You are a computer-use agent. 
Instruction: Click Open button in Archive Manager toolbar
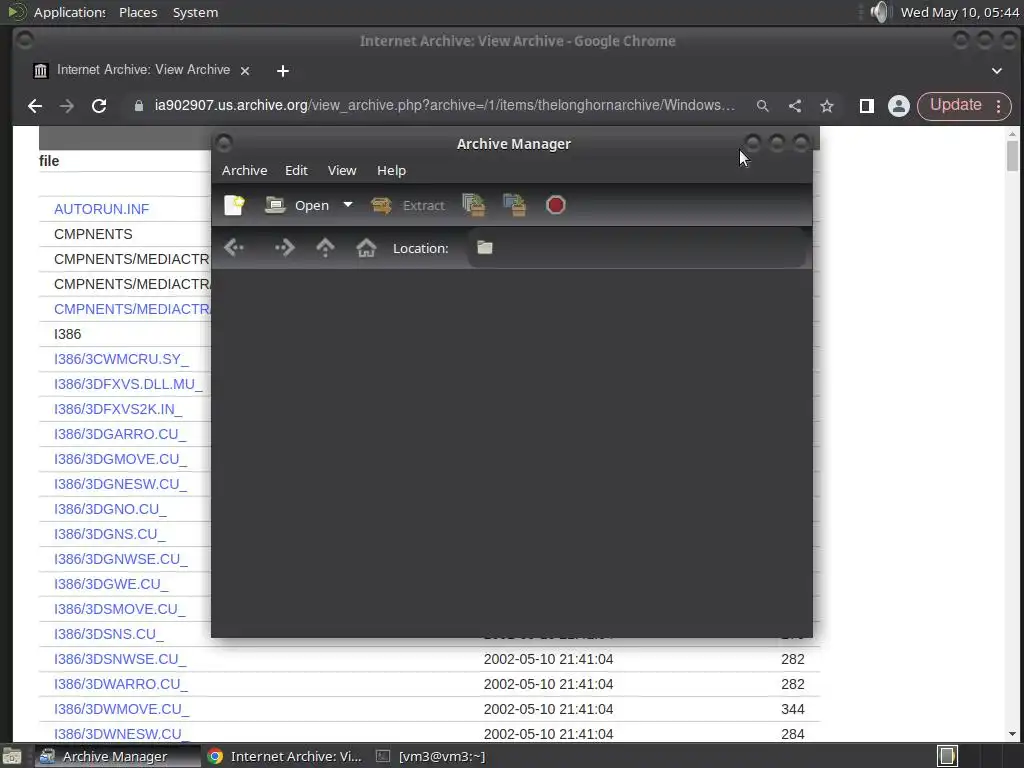pos(297,205)
